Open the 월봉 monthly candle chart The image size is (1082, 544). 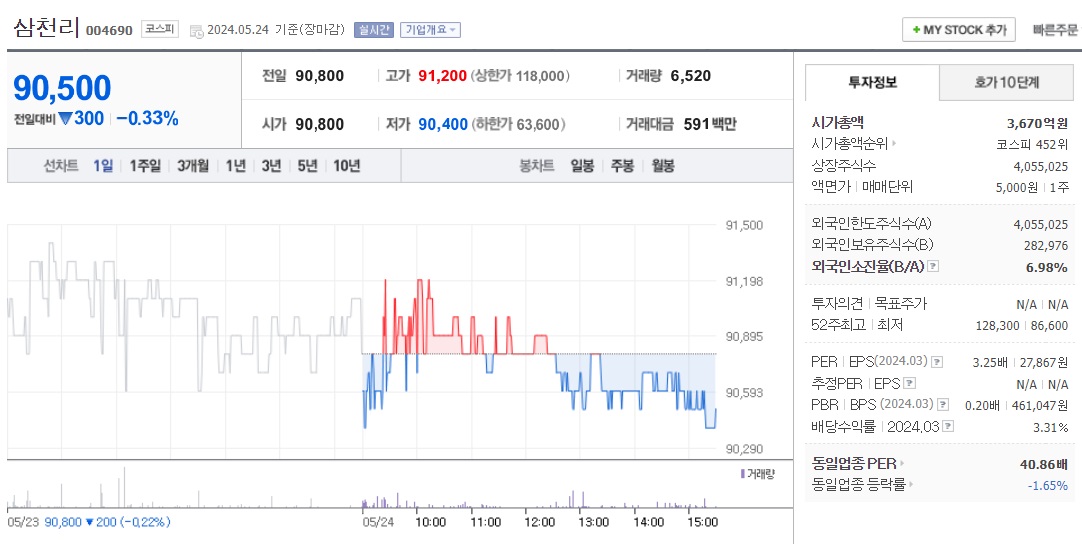pyautogui.click(x=663, y=166)
